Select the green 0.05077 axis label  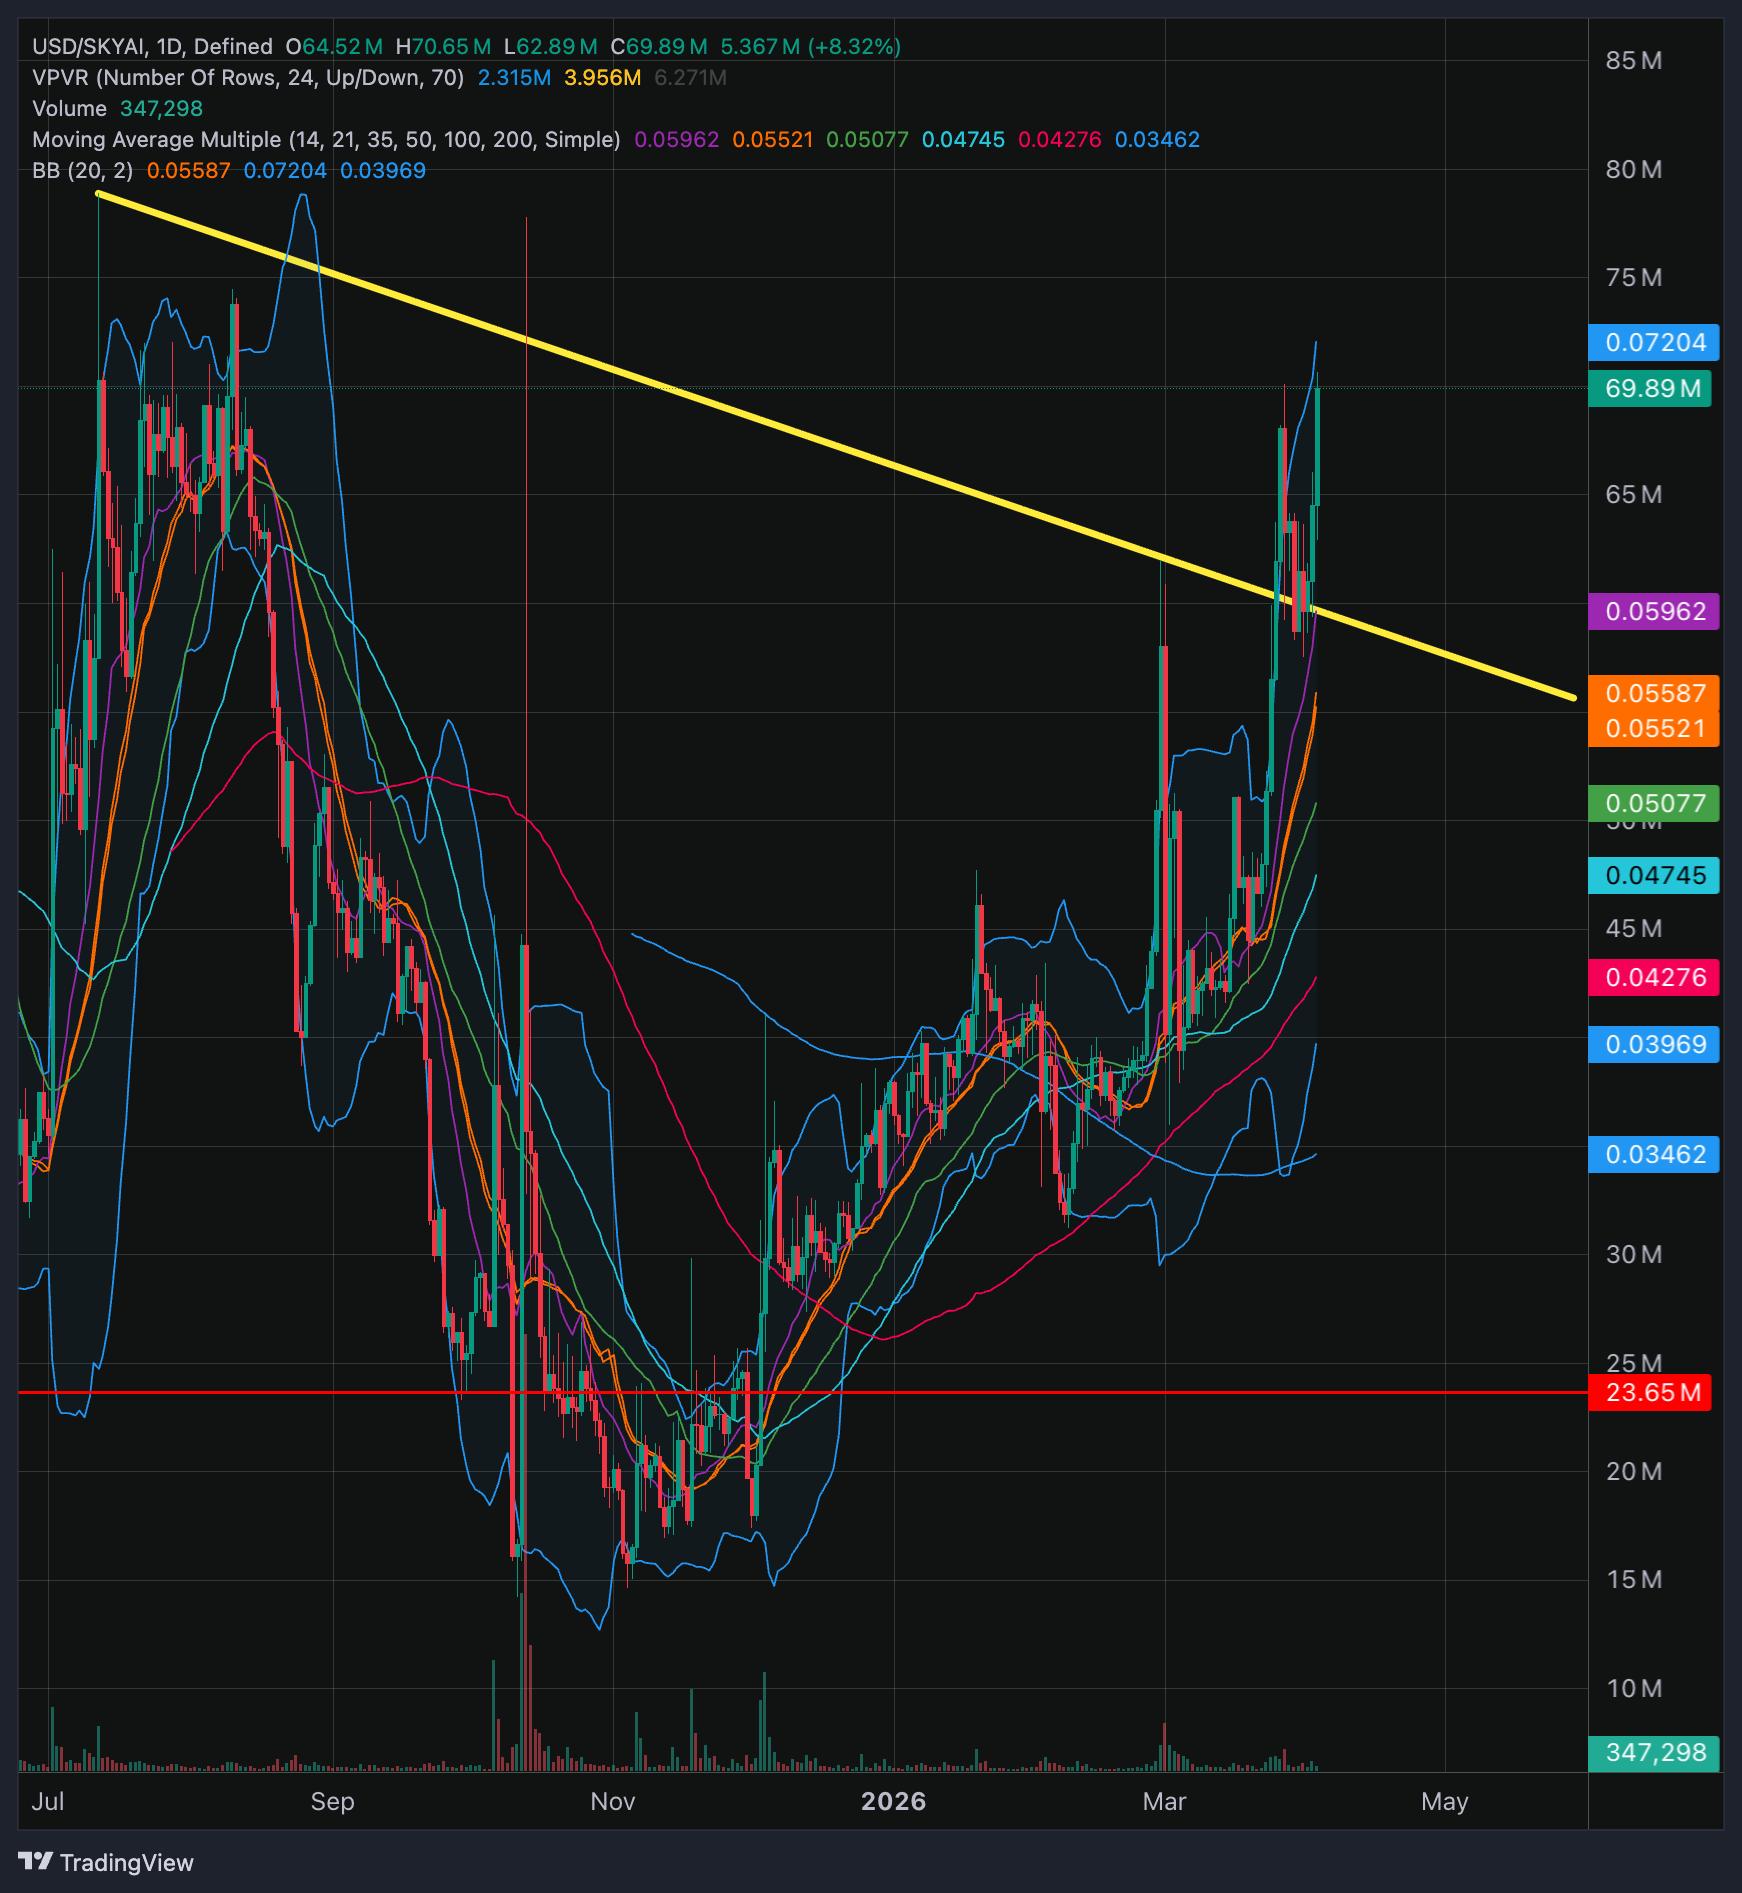click(1654, 803)
